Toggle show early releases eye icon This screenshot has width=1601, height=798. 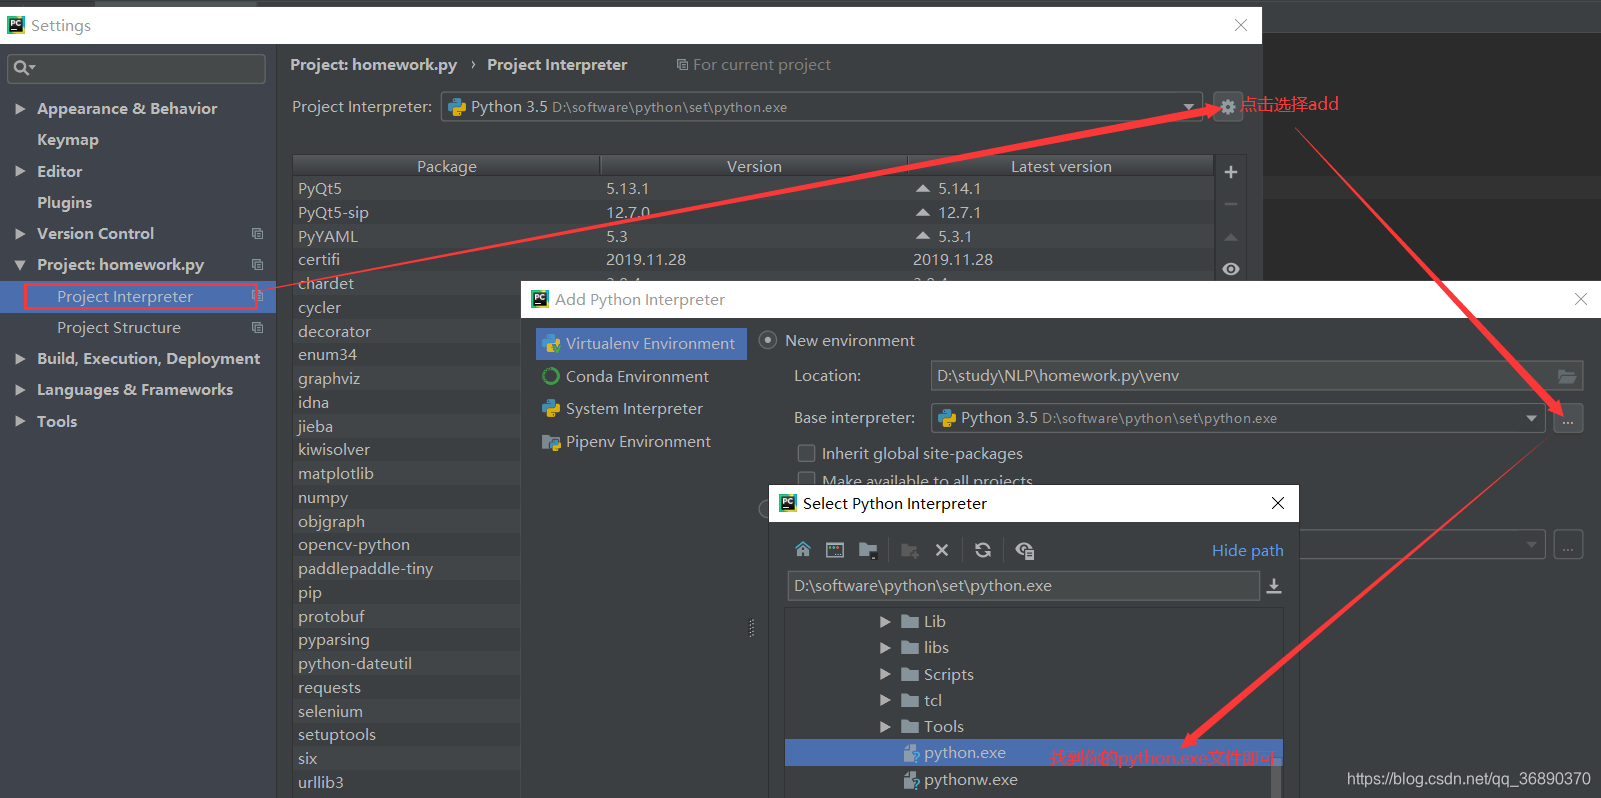click(1231, 269)
